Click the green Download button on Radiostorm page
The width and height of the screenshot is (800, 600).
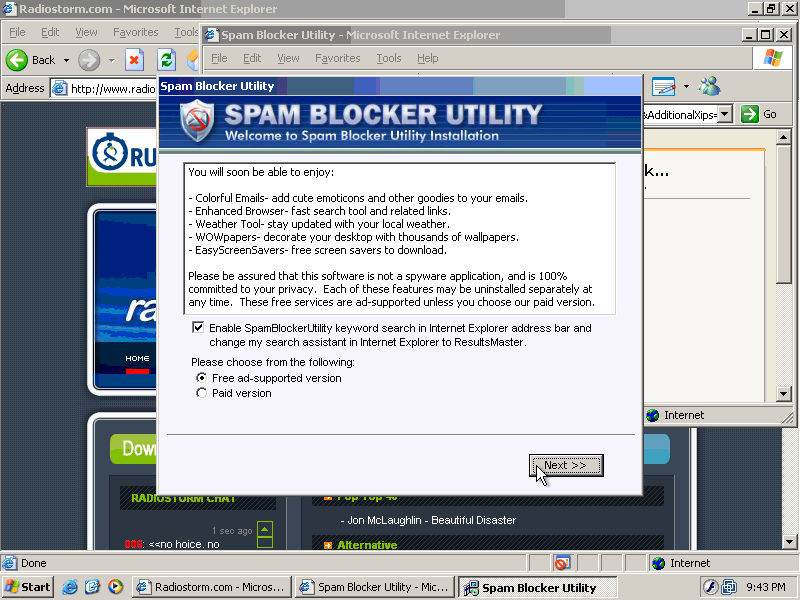(134, 448)
